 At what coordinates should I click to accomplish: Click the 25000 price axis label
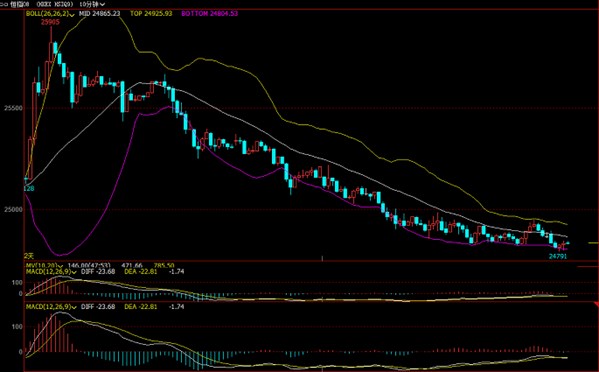[x=13, y=210]
